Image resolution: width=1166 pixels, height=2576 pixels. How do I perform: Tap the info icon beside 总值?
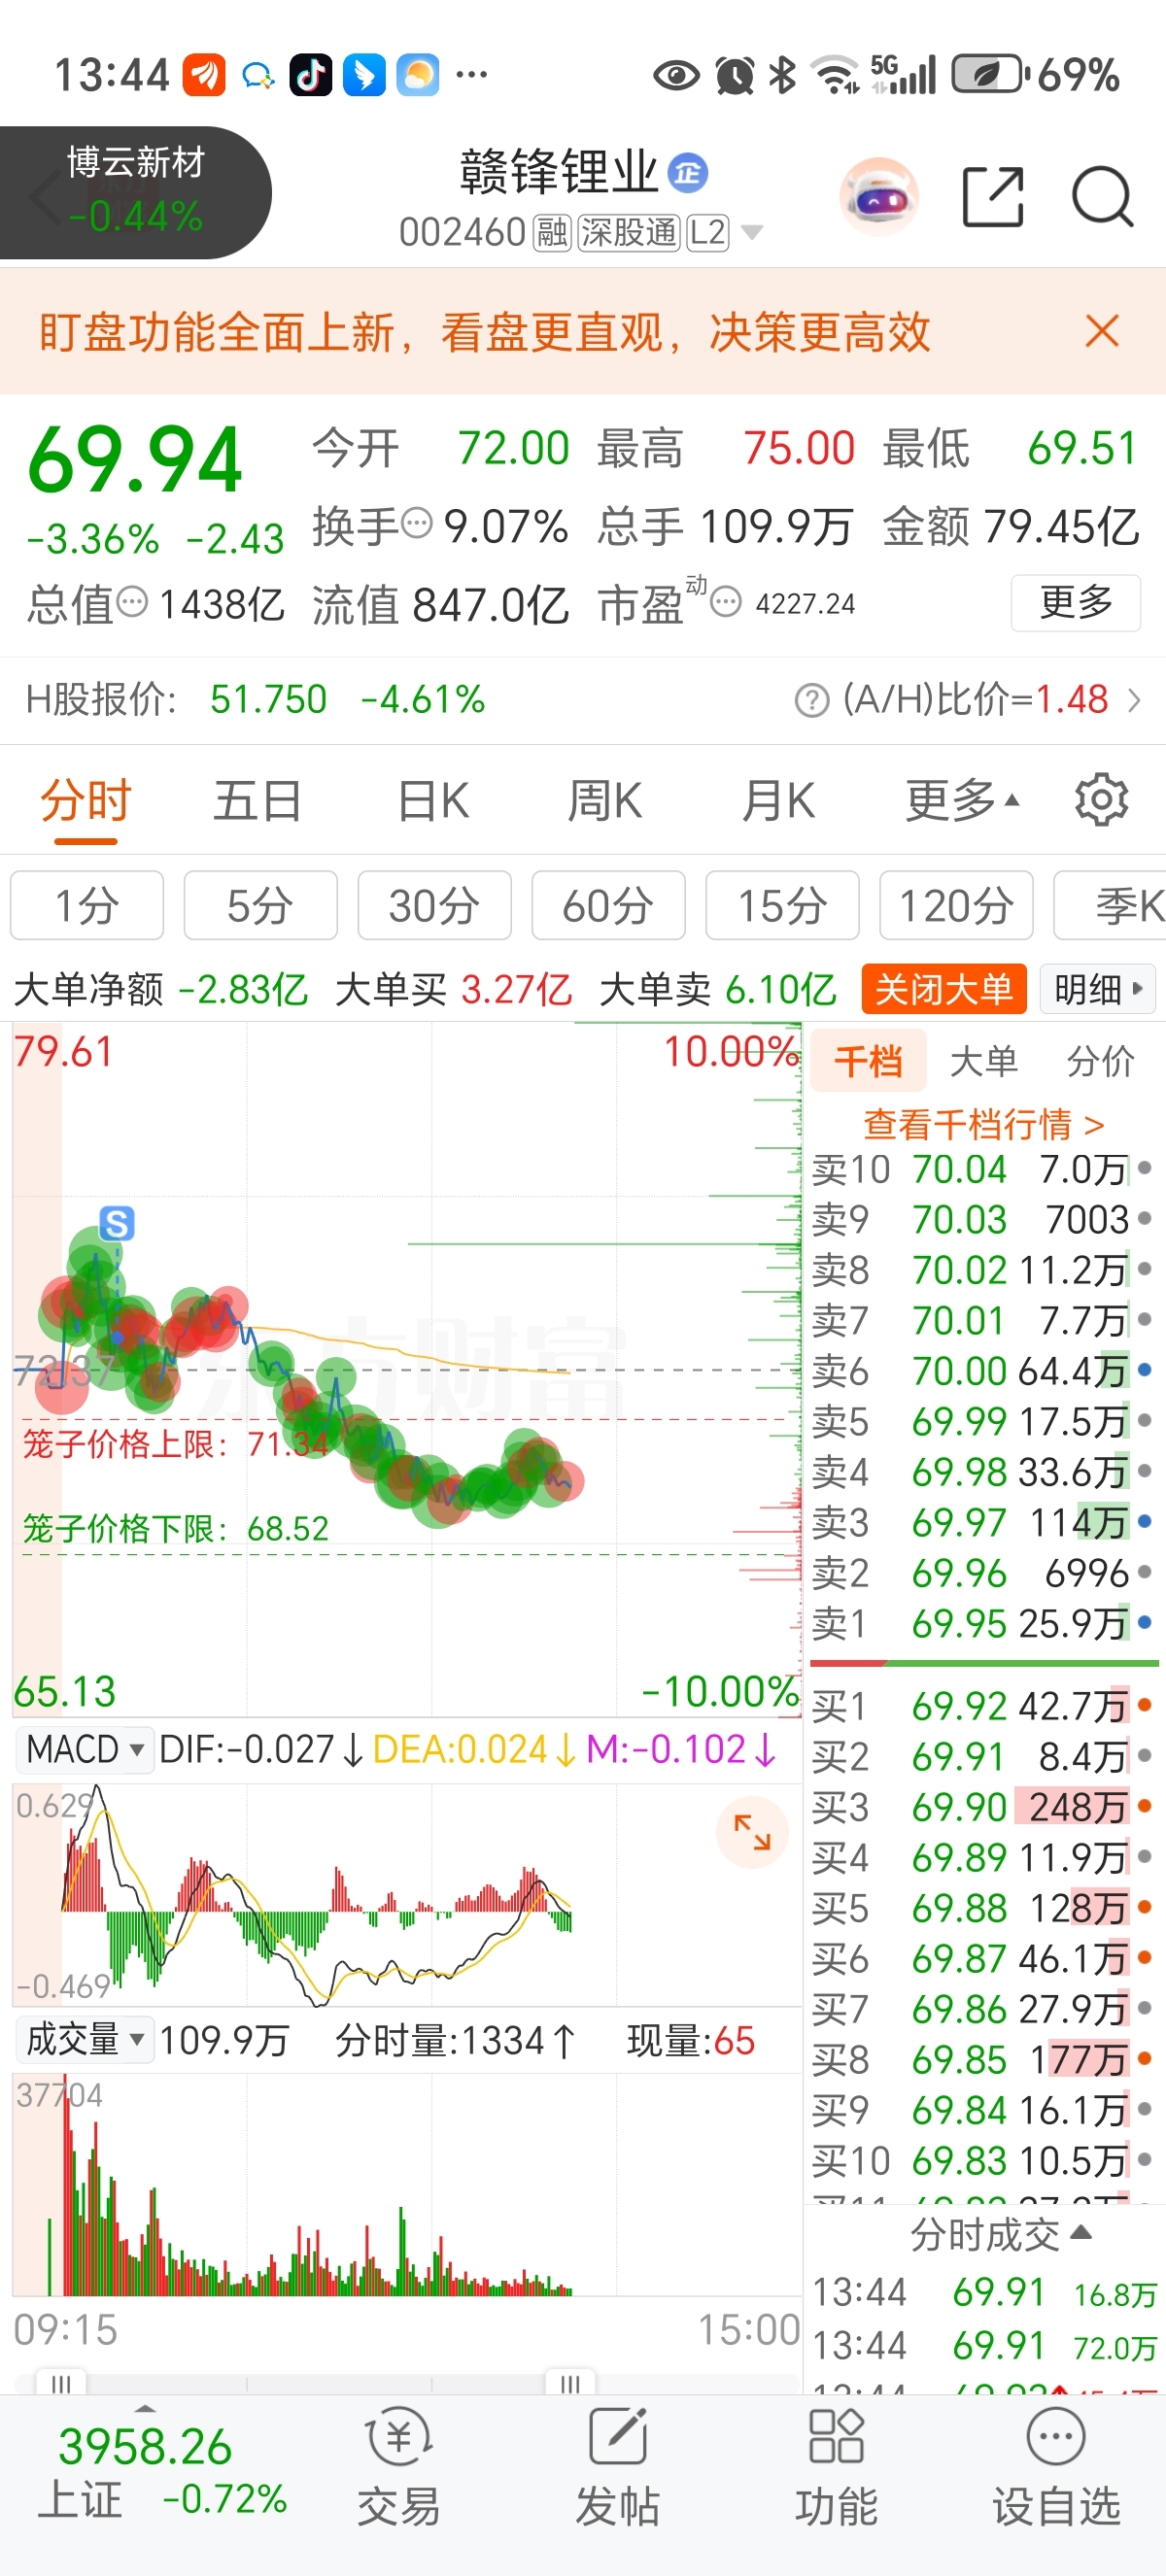click(132, 602)
